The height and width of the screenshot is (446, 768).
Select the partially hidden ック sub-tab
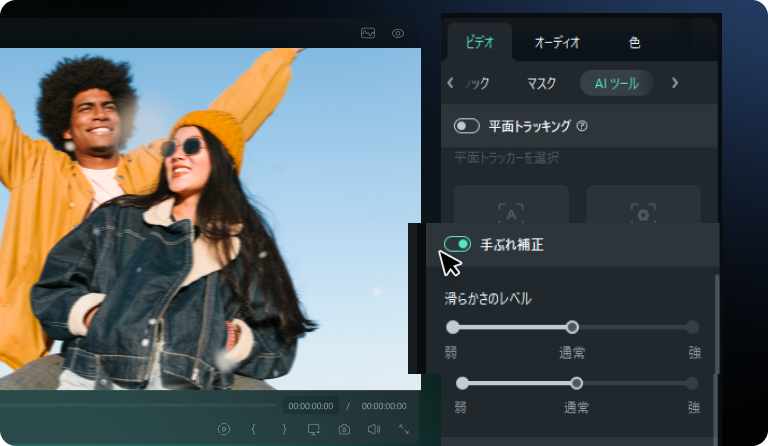pos(476,83)
